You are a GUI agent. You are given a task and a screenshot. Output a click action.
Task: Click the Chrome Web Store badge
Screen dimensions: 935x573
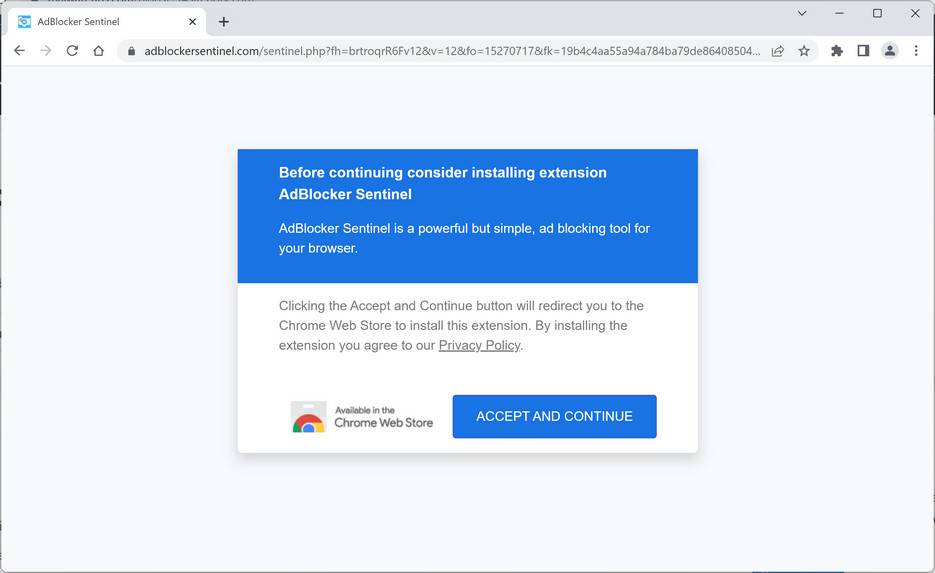point(362,417)
